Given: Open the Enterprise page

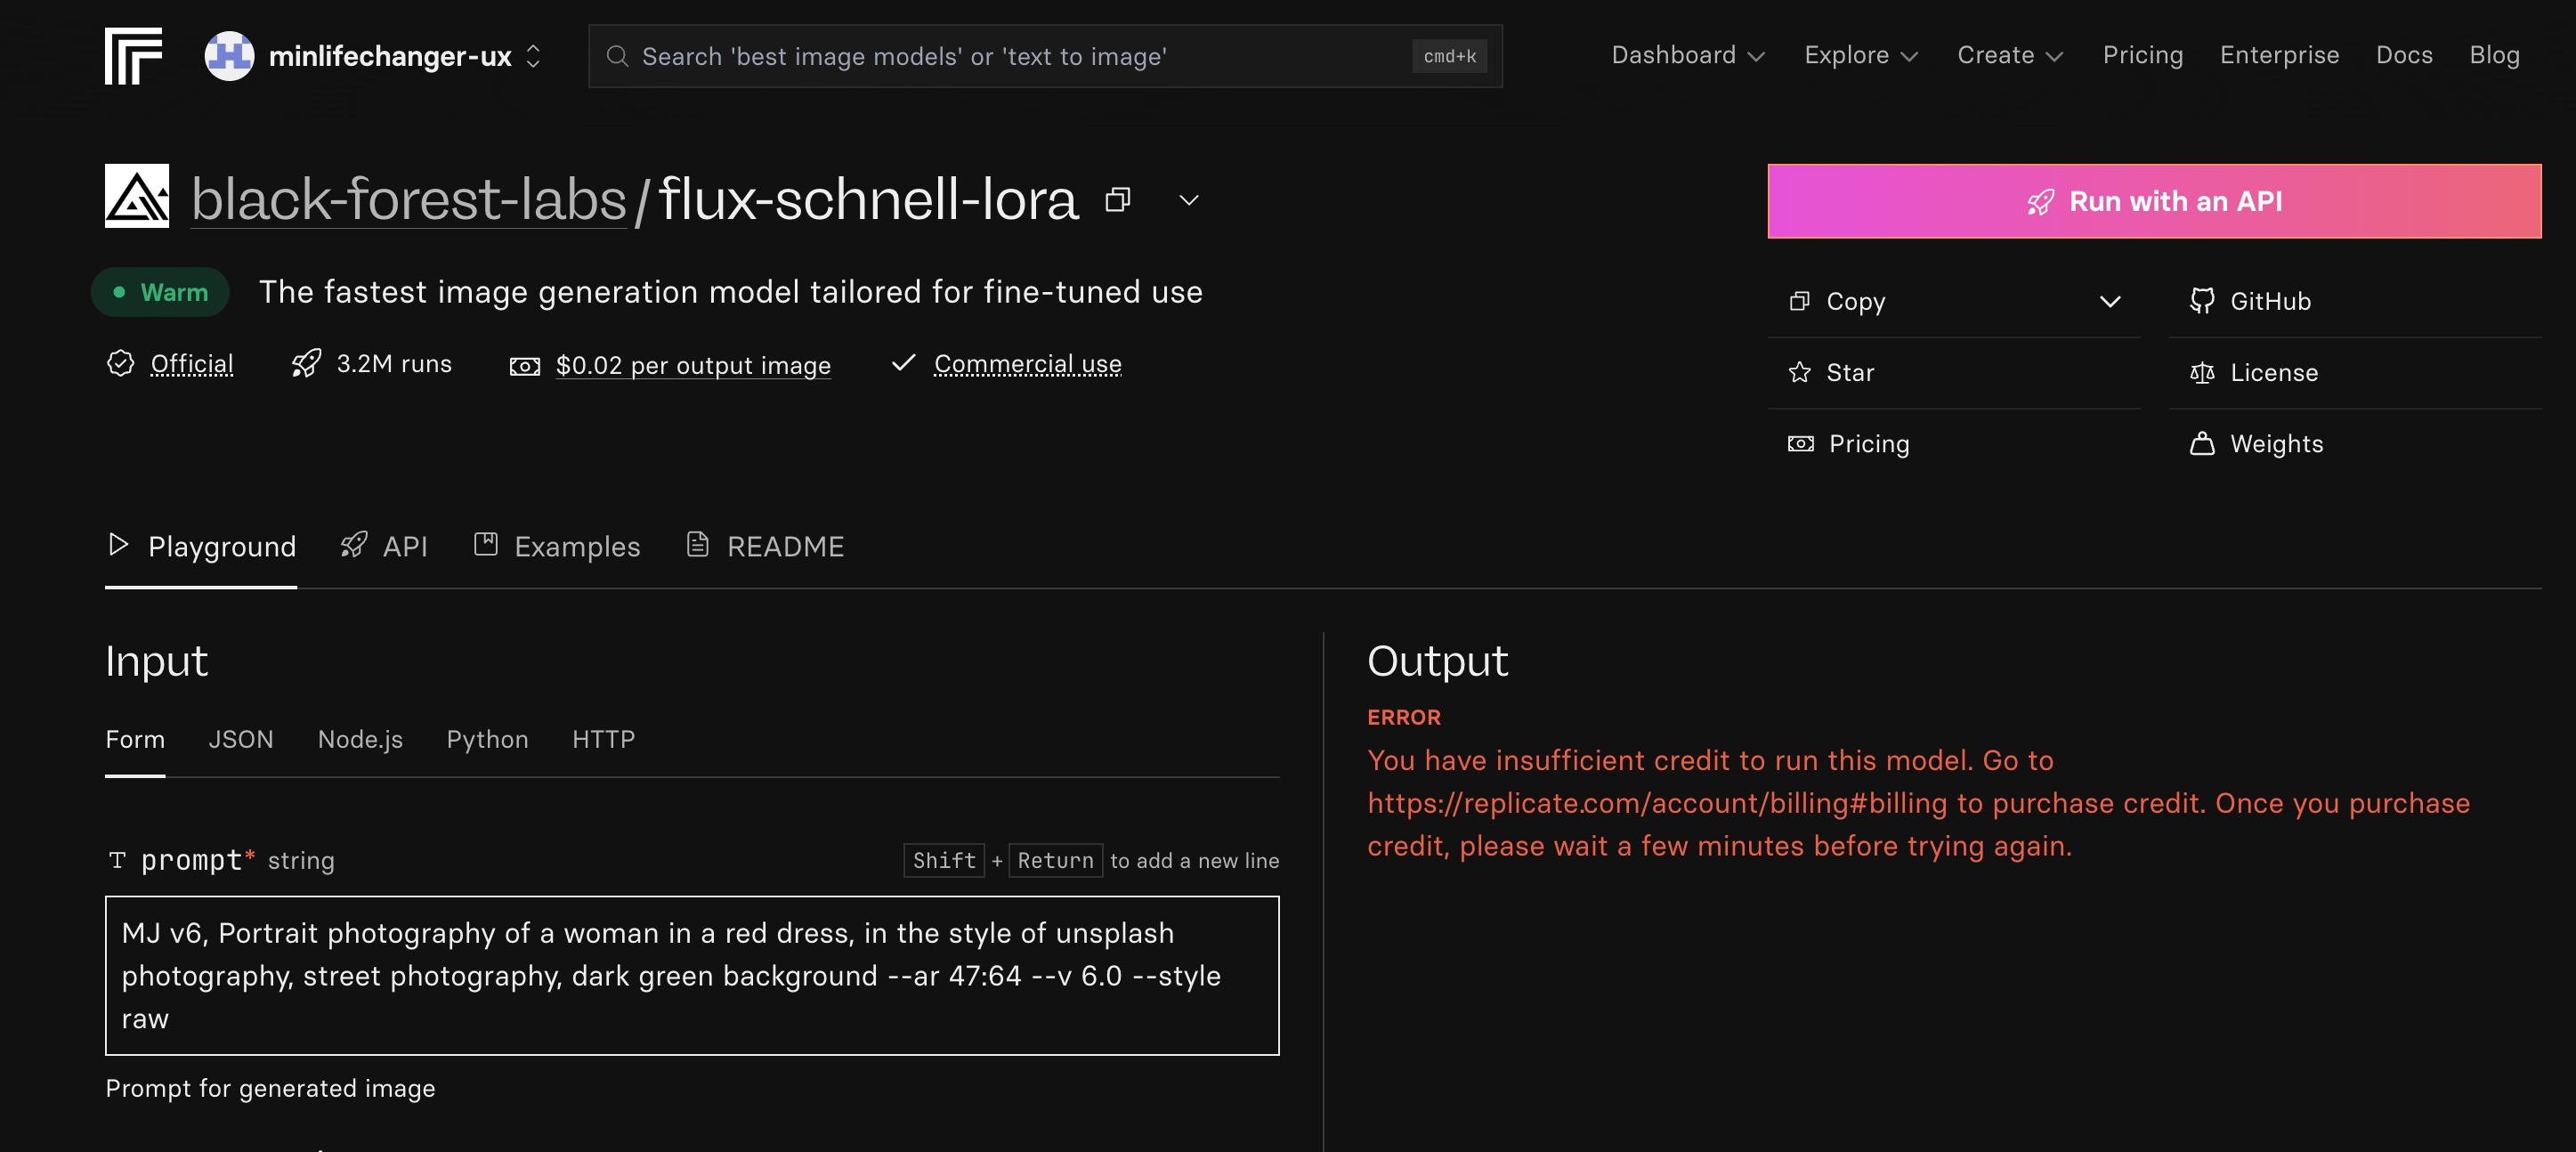Looking at the screenshot, I should coord(2279,55).
